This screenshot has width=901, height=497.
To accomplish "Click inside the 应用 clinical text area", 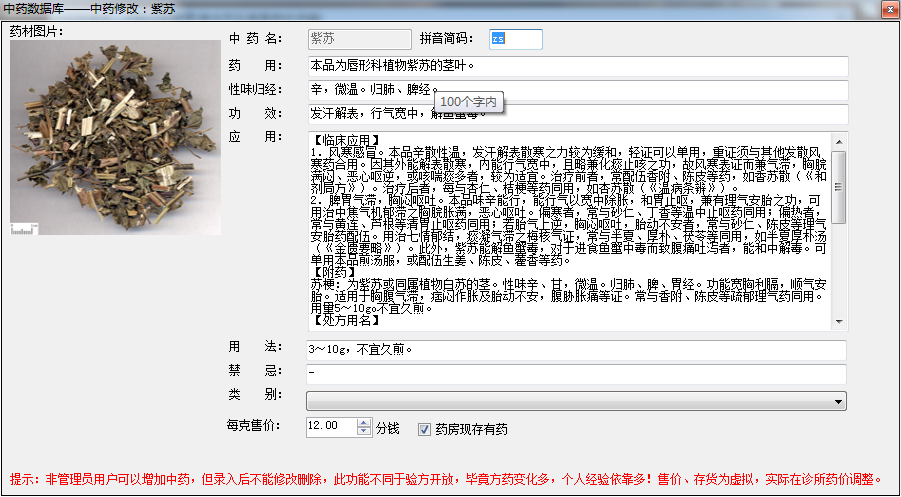I will (x=570, y=230).
